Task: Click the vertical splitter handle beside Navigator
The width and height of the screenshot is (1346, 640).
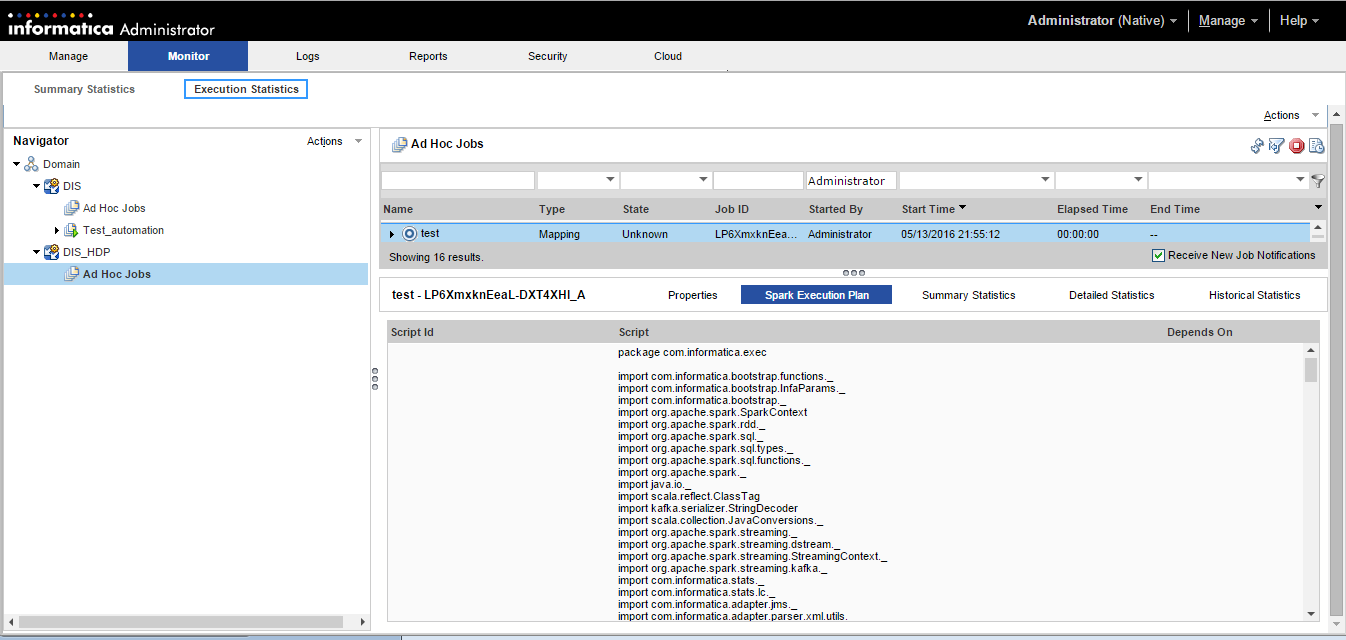Action: pos(374,378)
